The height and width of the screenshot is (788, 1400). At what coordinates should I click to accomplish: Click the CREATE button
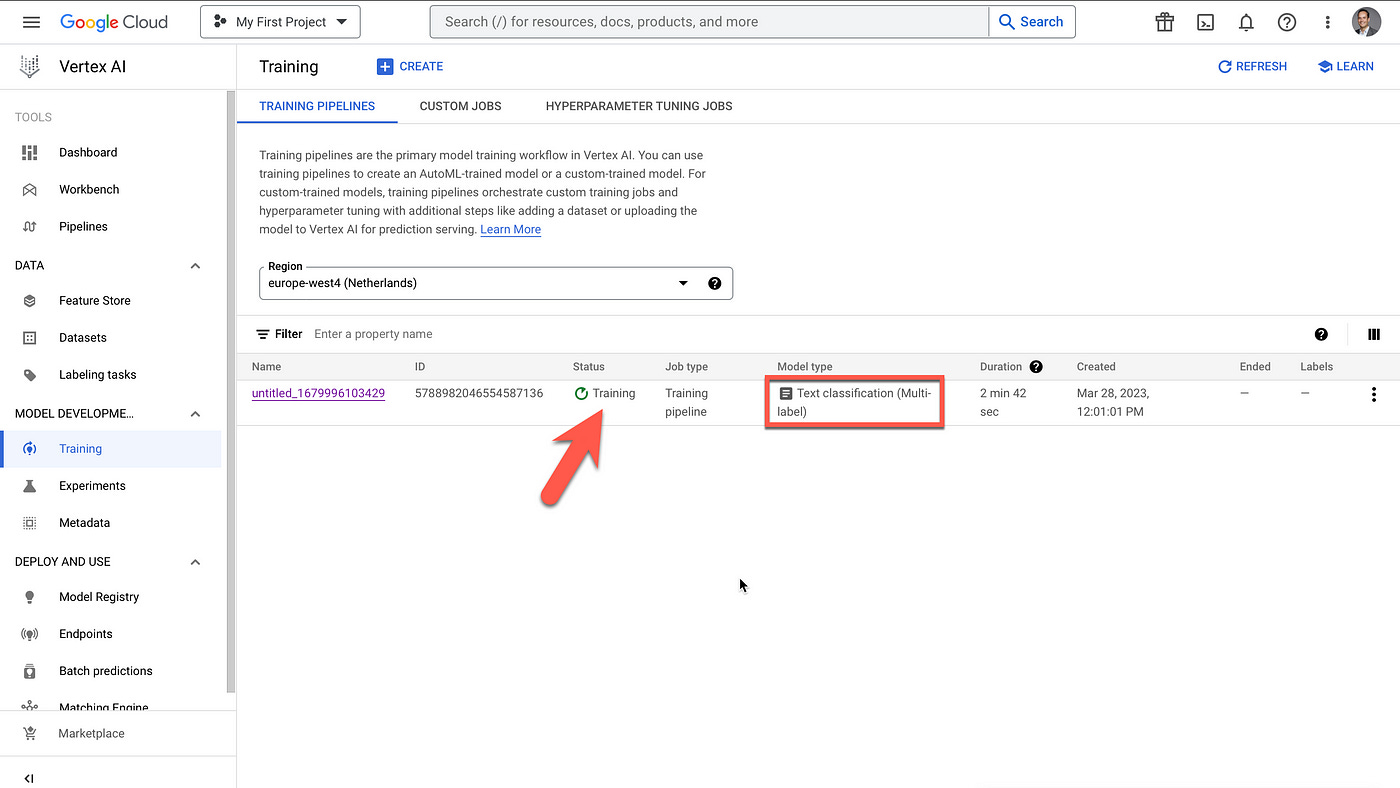point(410,66)
